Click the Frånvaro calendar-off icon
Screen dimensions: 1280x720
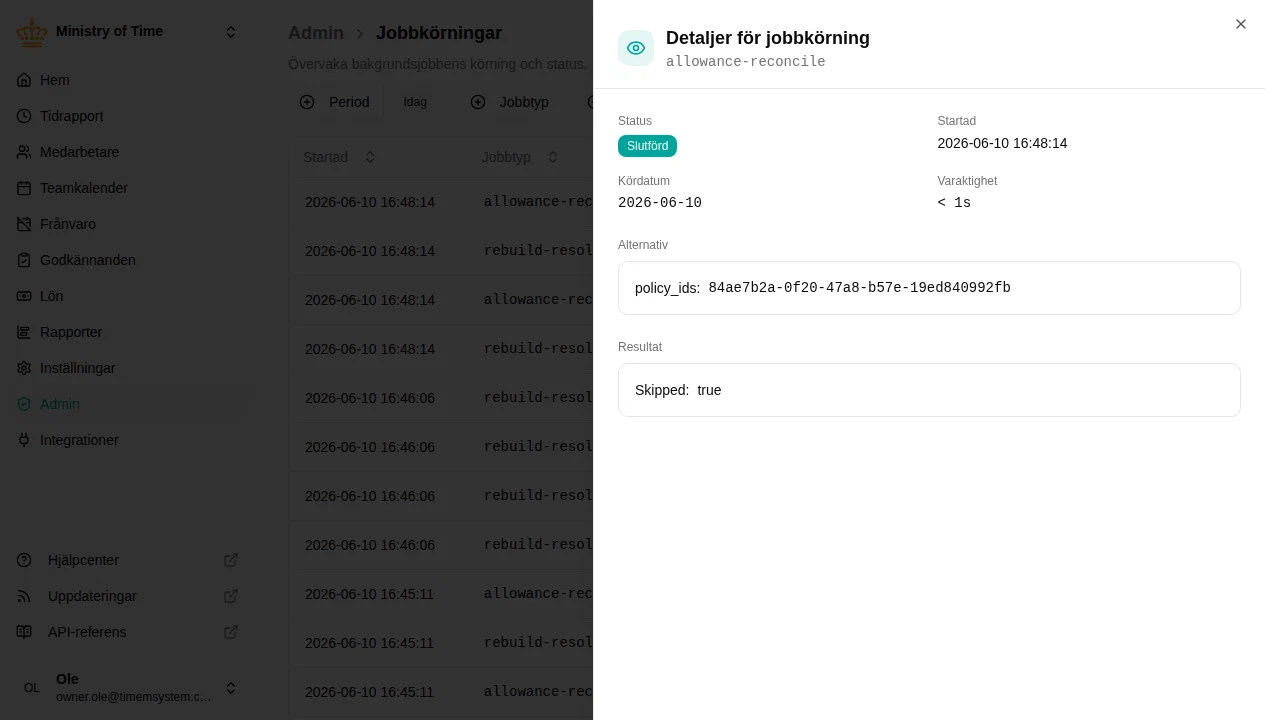click(x=24, y=224)
